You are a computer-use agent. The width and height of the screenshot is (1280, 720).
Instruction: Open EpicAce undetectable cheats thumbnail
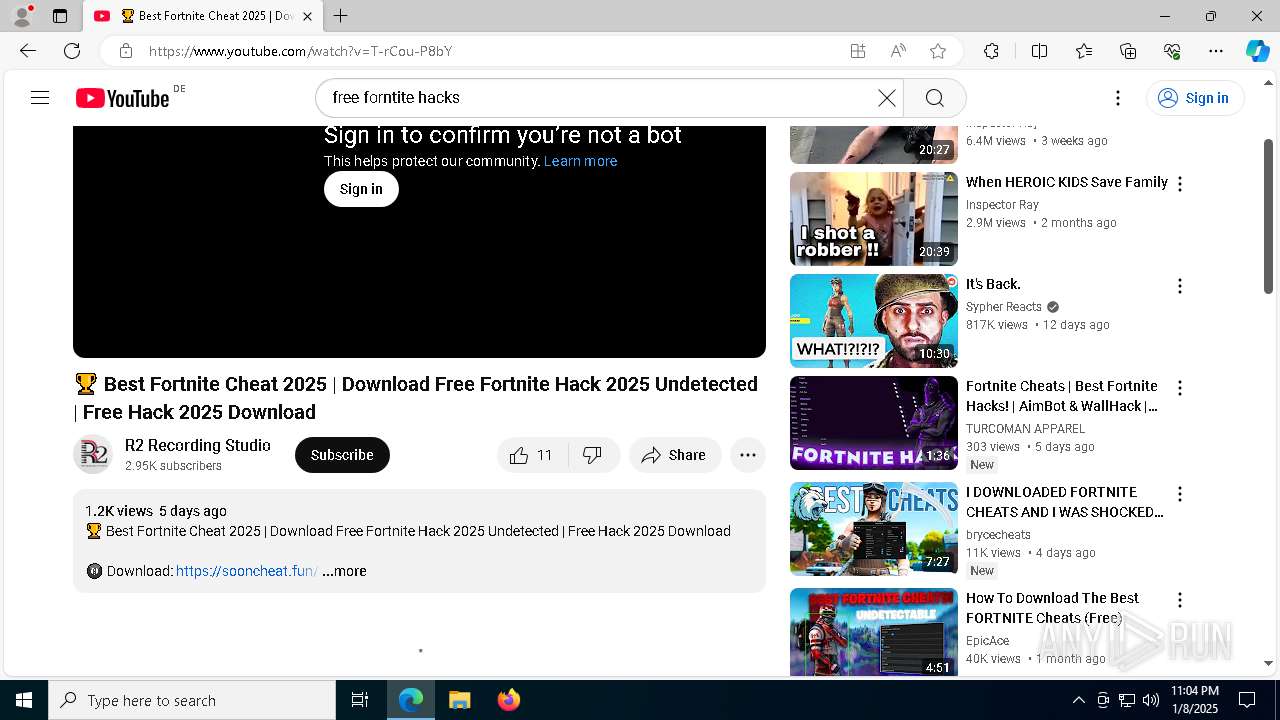coord(874,633)
